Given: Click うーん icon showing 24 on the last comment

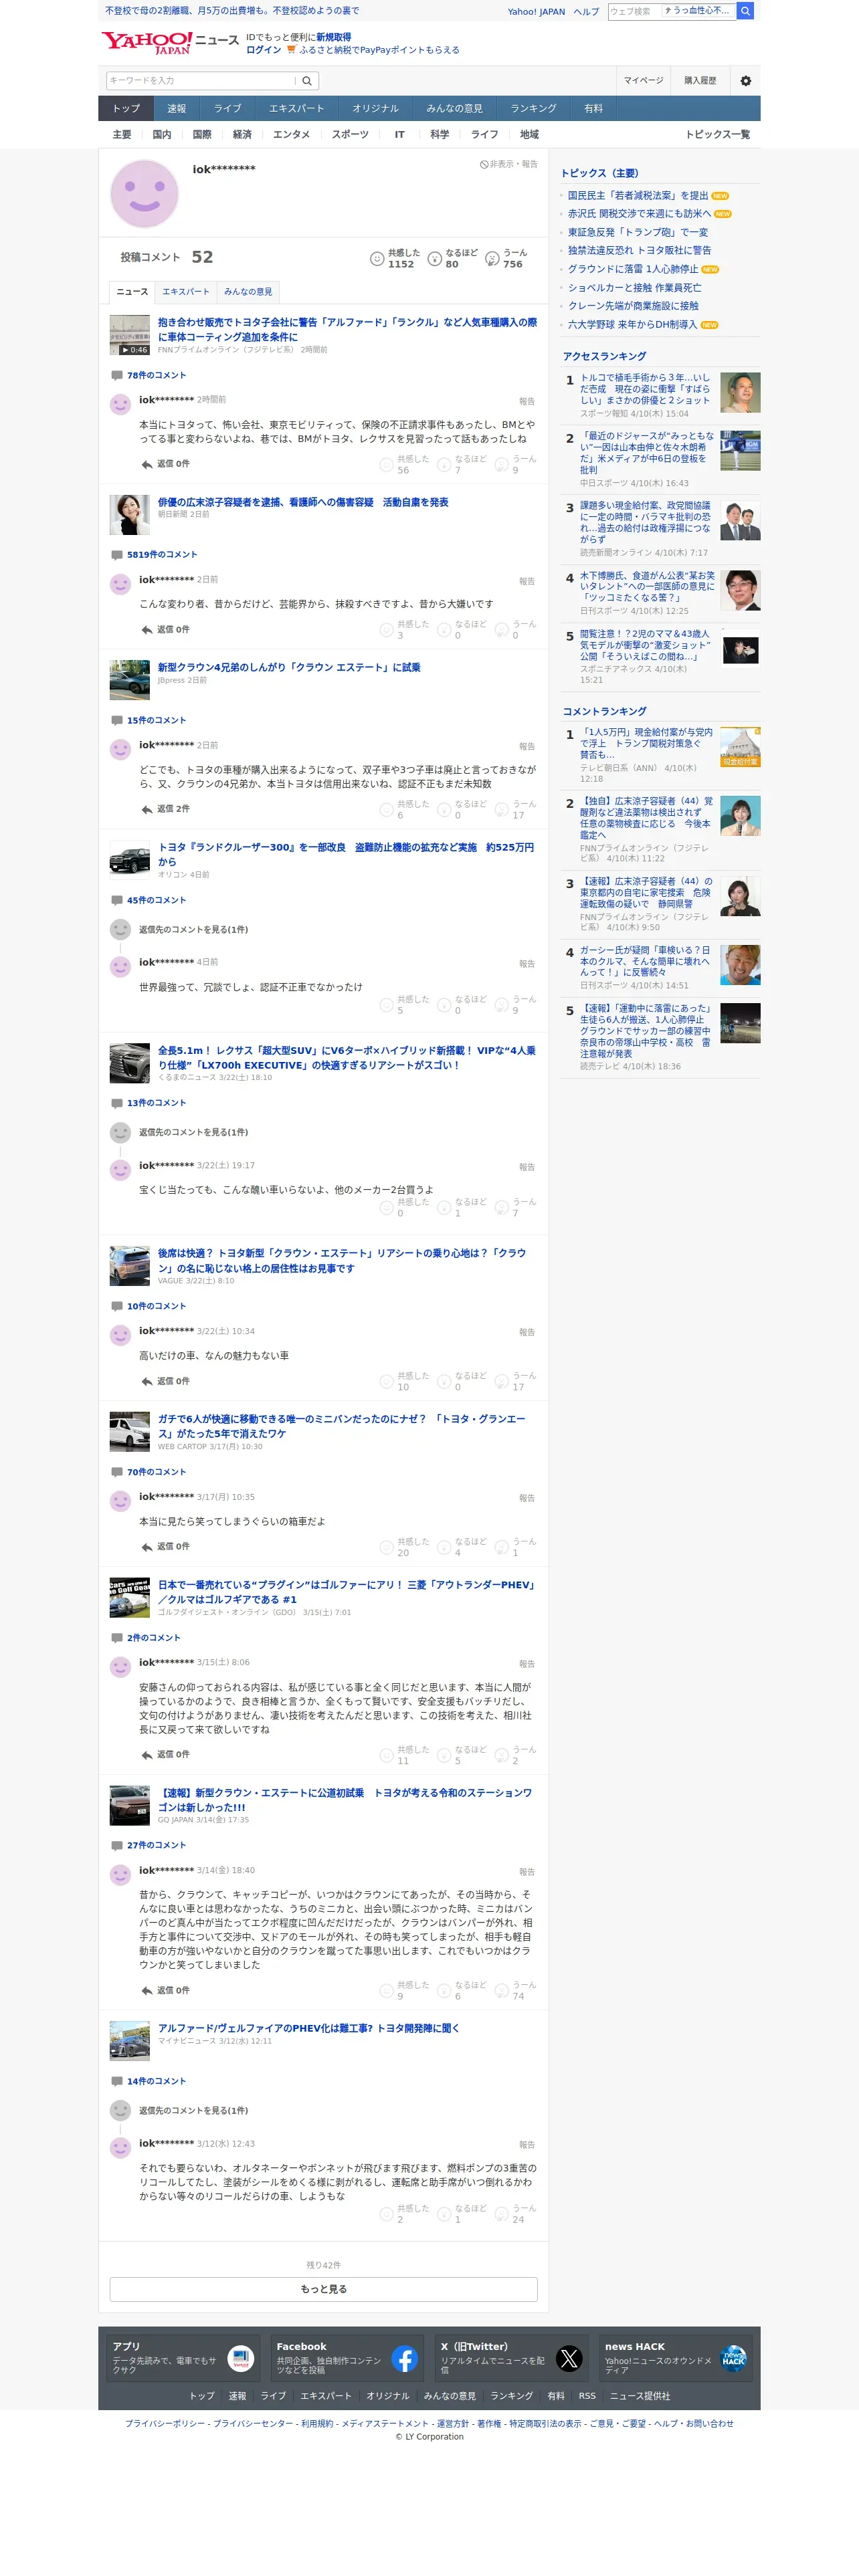Looking at the screenshot, I should pos(502,2213).
